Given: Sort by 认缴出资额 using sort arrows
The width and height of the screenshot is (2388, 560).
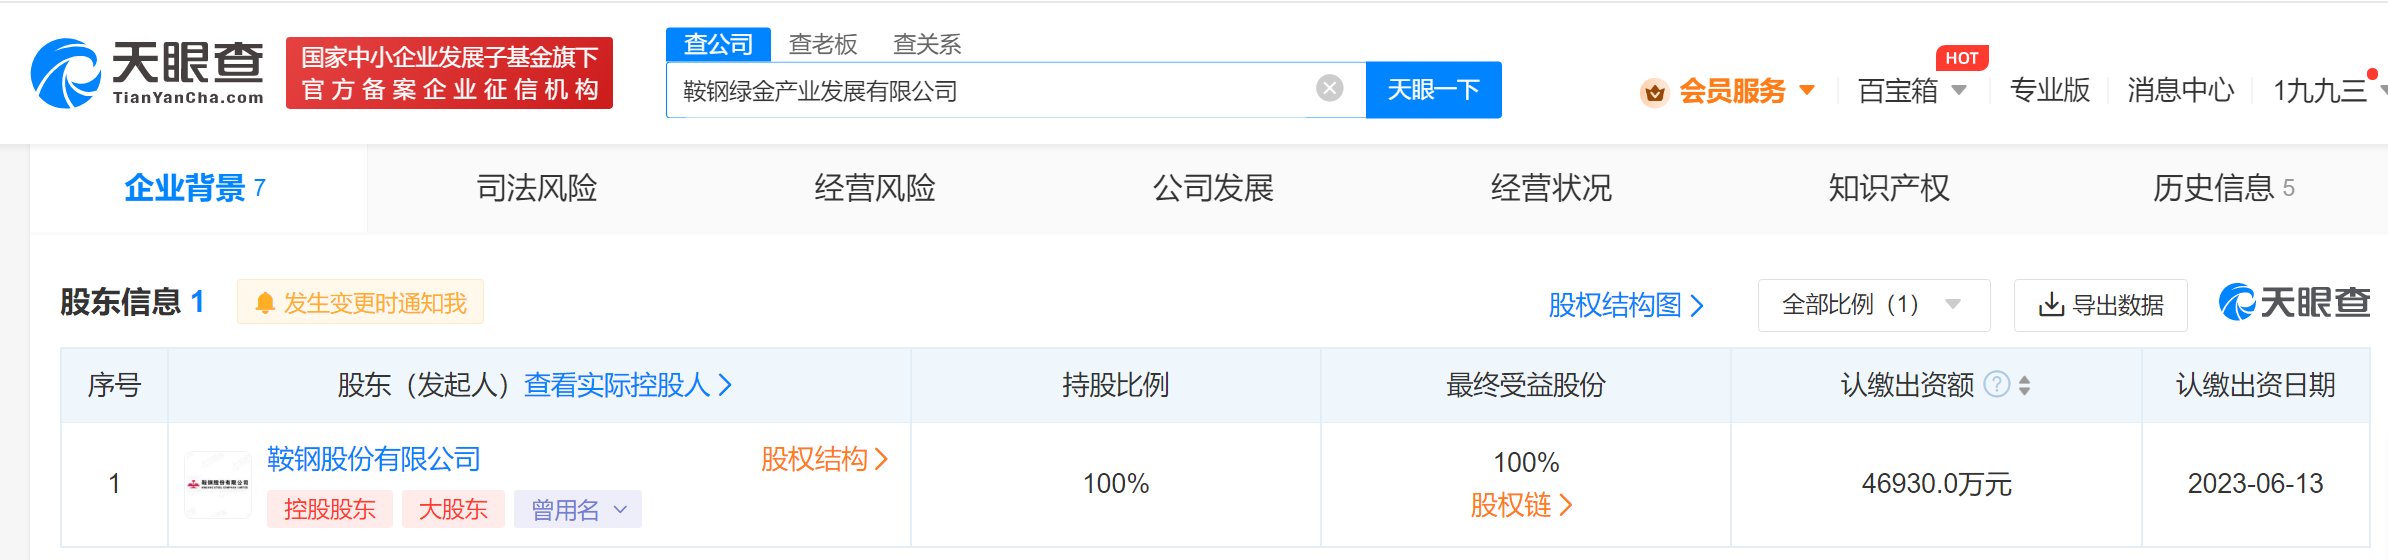Looking at the screenshot, I should [2025, 385].
